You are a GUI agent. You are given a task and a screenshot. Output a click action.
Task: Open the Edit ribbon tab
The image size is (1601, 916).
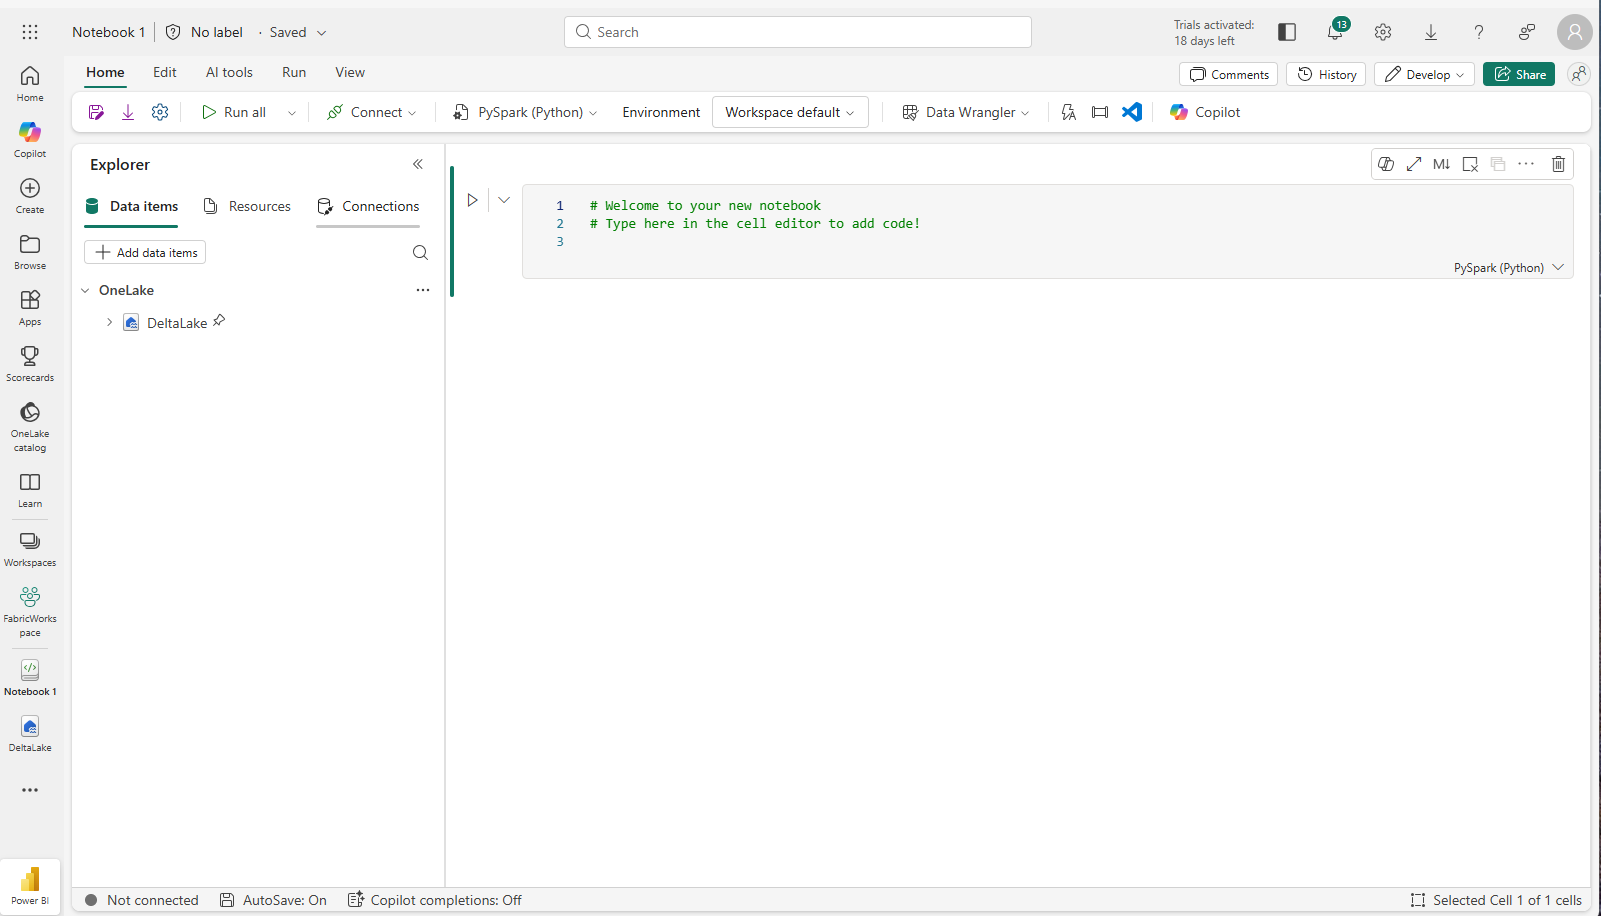pos(165,72)
